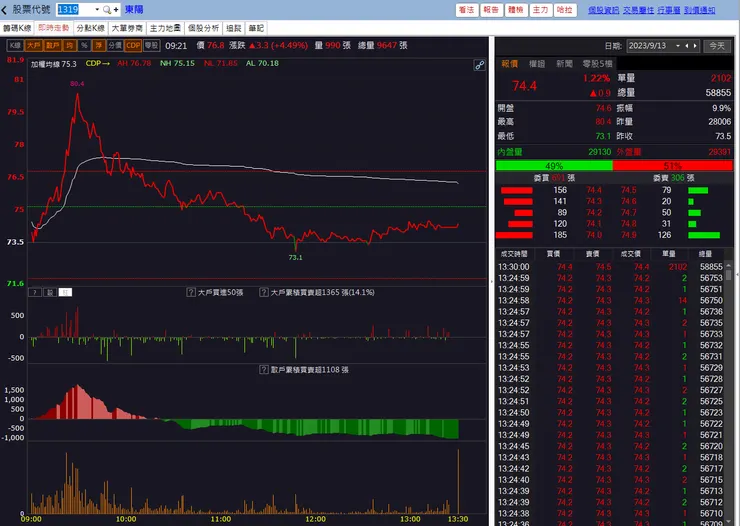Click the red 51% outer volume bar
This screenshot has height=526, width=740.
tap(673, 166)
